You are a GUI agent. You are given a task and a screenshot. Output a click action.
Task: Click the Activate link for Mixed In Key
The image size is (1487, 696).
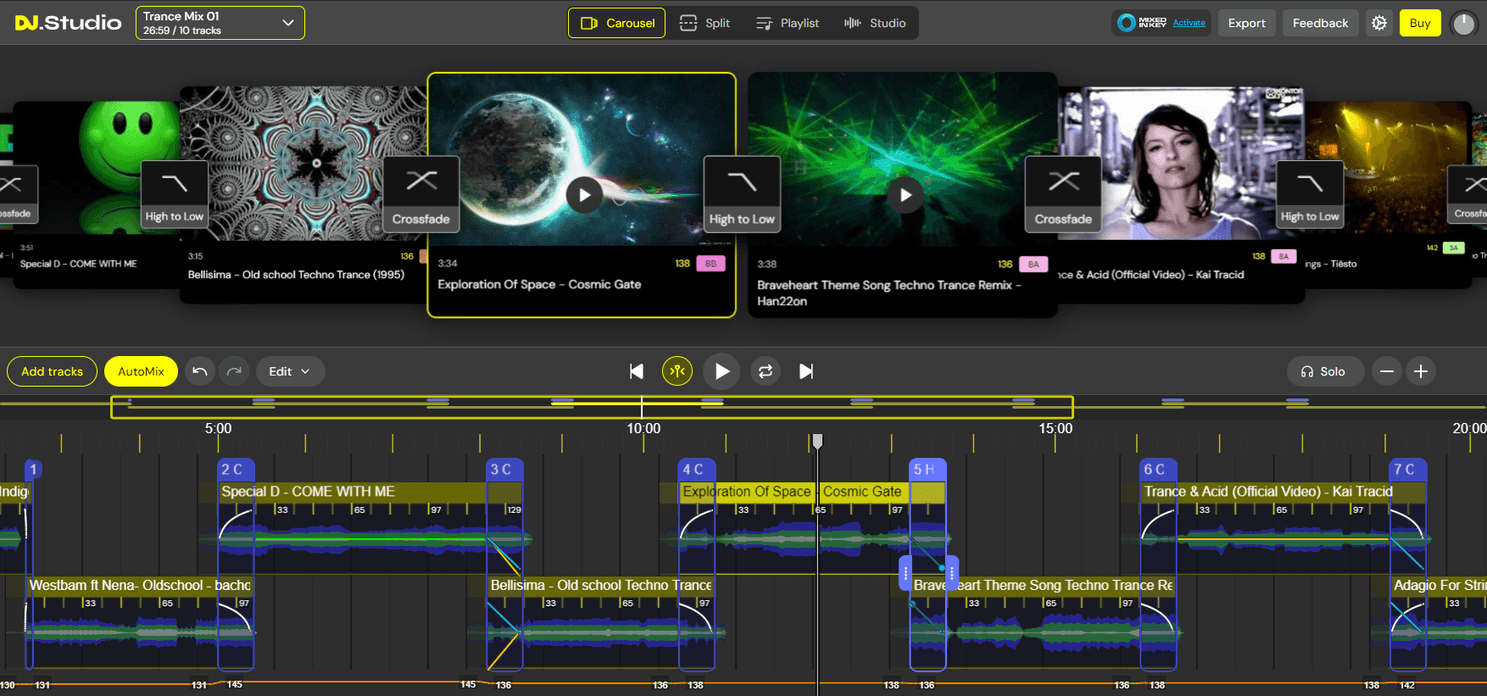coord(1189,23)
